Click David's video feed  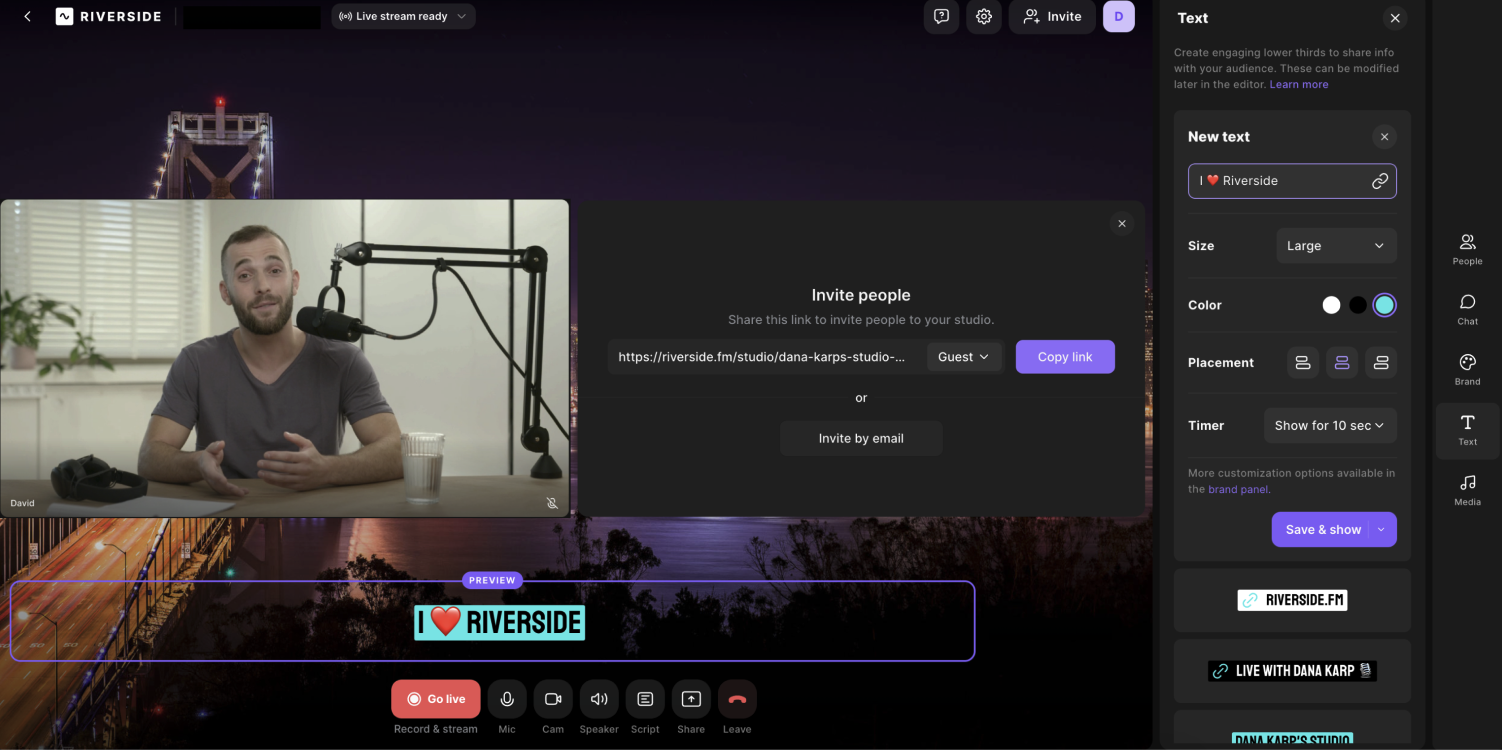coord(284,358)
